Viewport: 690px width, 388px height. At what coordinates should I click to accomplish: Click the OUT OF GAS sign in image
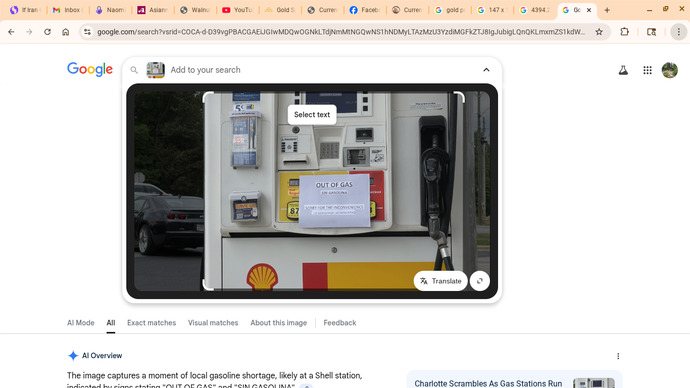pos(334,200)
